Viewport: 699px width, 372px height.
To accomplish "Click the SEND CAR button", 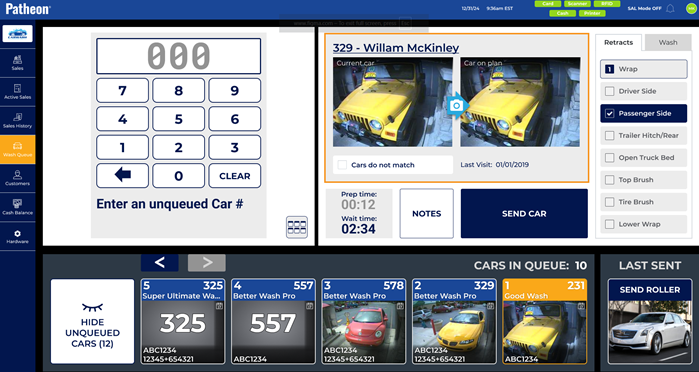I will (524, 213).
